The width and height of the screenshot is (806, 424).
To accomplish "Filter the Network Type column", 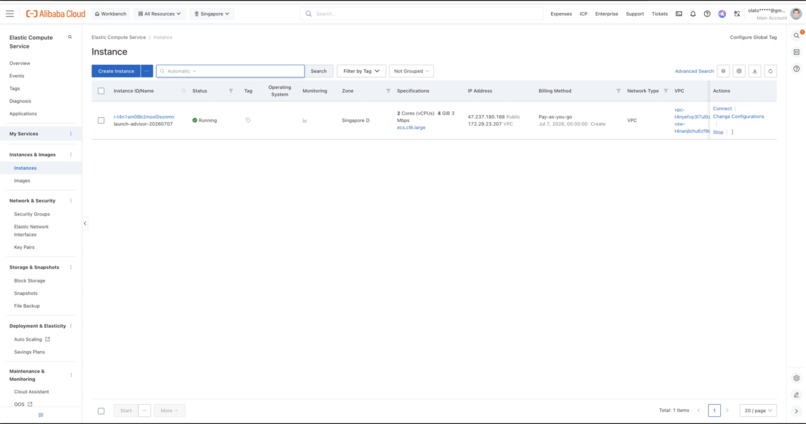I will 666,91.
